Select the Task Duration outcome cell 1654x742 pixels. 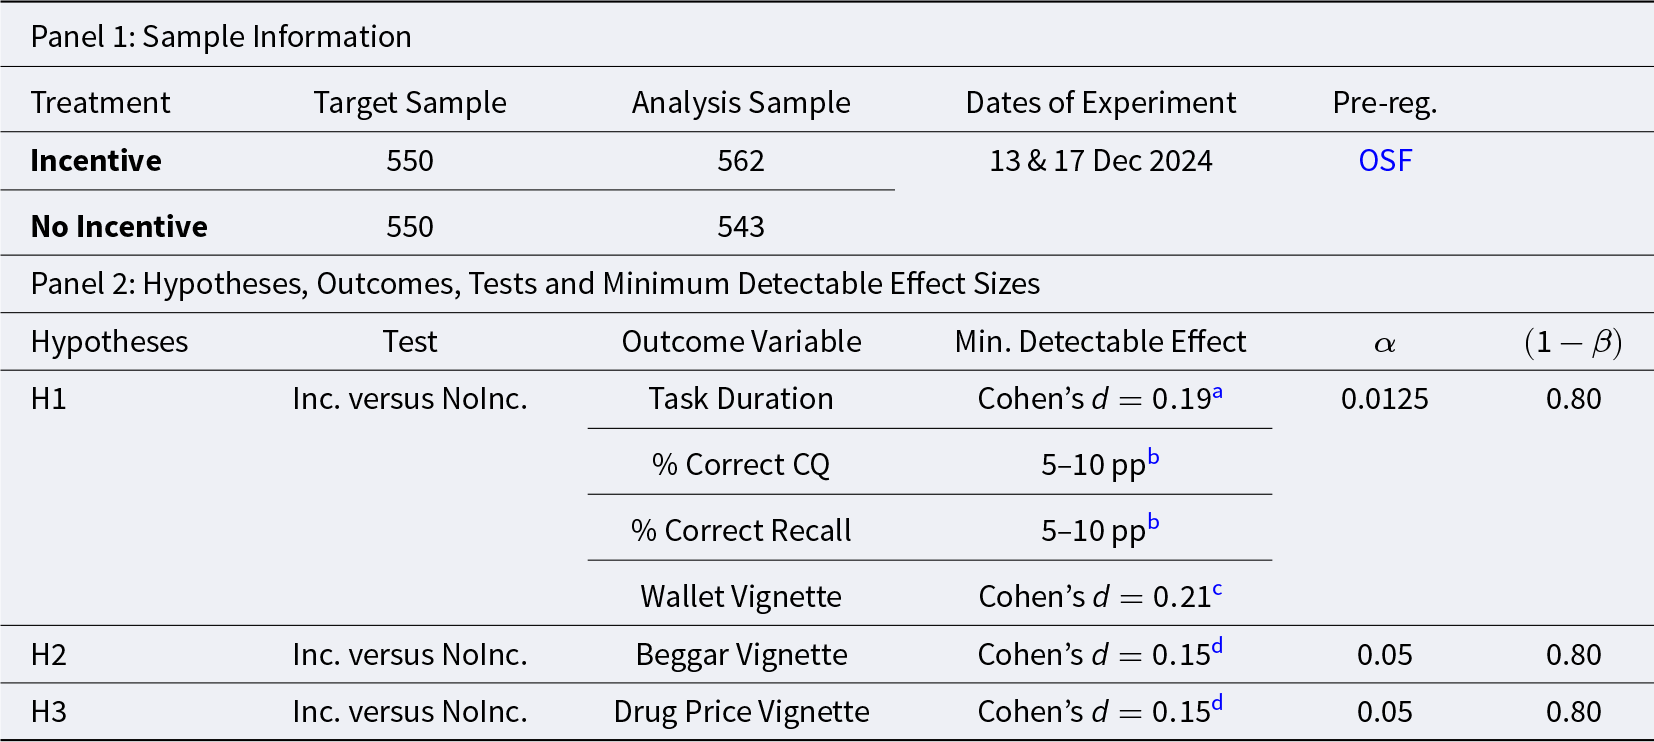[x=741, y=399]
